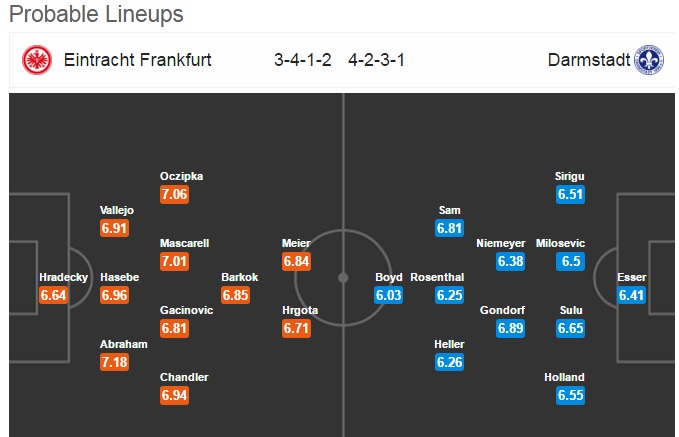679x437 pixels.
Task: Select Oczipka's 7.06 rating badge
Action: pyautogui.click(x=175, y=194)
